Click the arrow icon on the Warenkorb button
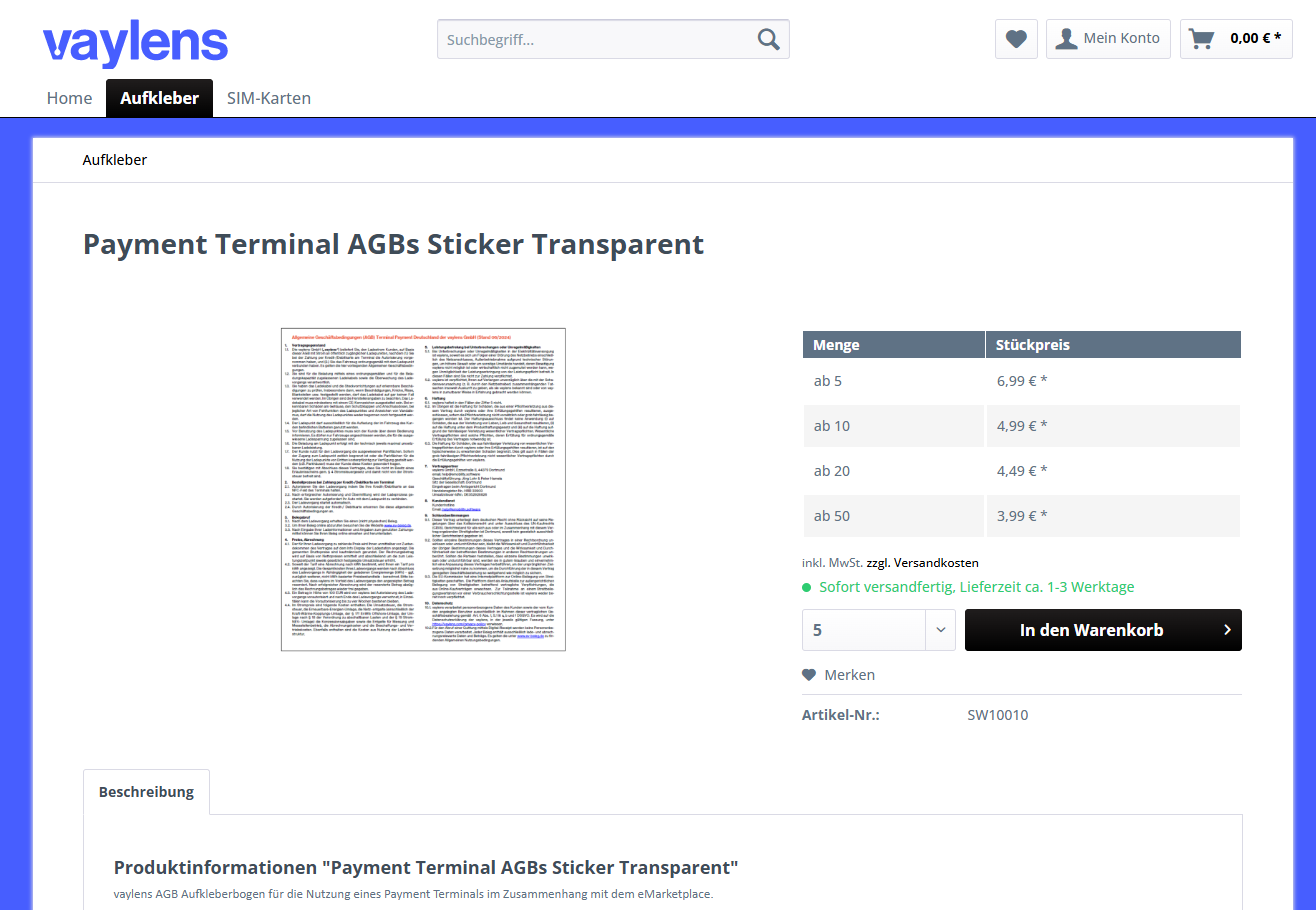This screenshot has height=910, width=1316. coord(1227,630)
